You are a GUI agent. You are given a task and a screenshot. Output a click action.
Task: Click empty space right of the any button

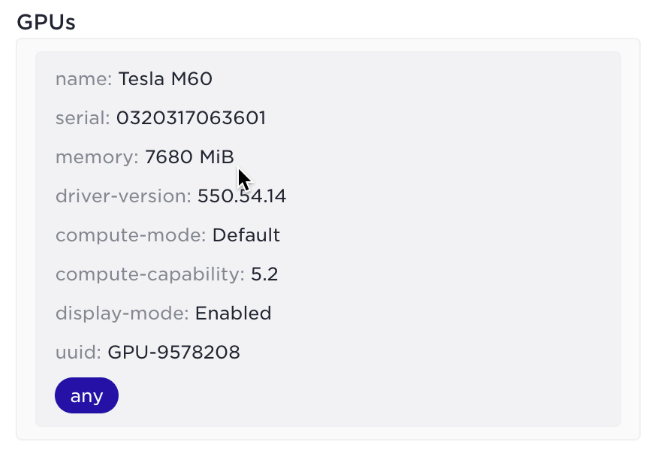tap(370, 395)
